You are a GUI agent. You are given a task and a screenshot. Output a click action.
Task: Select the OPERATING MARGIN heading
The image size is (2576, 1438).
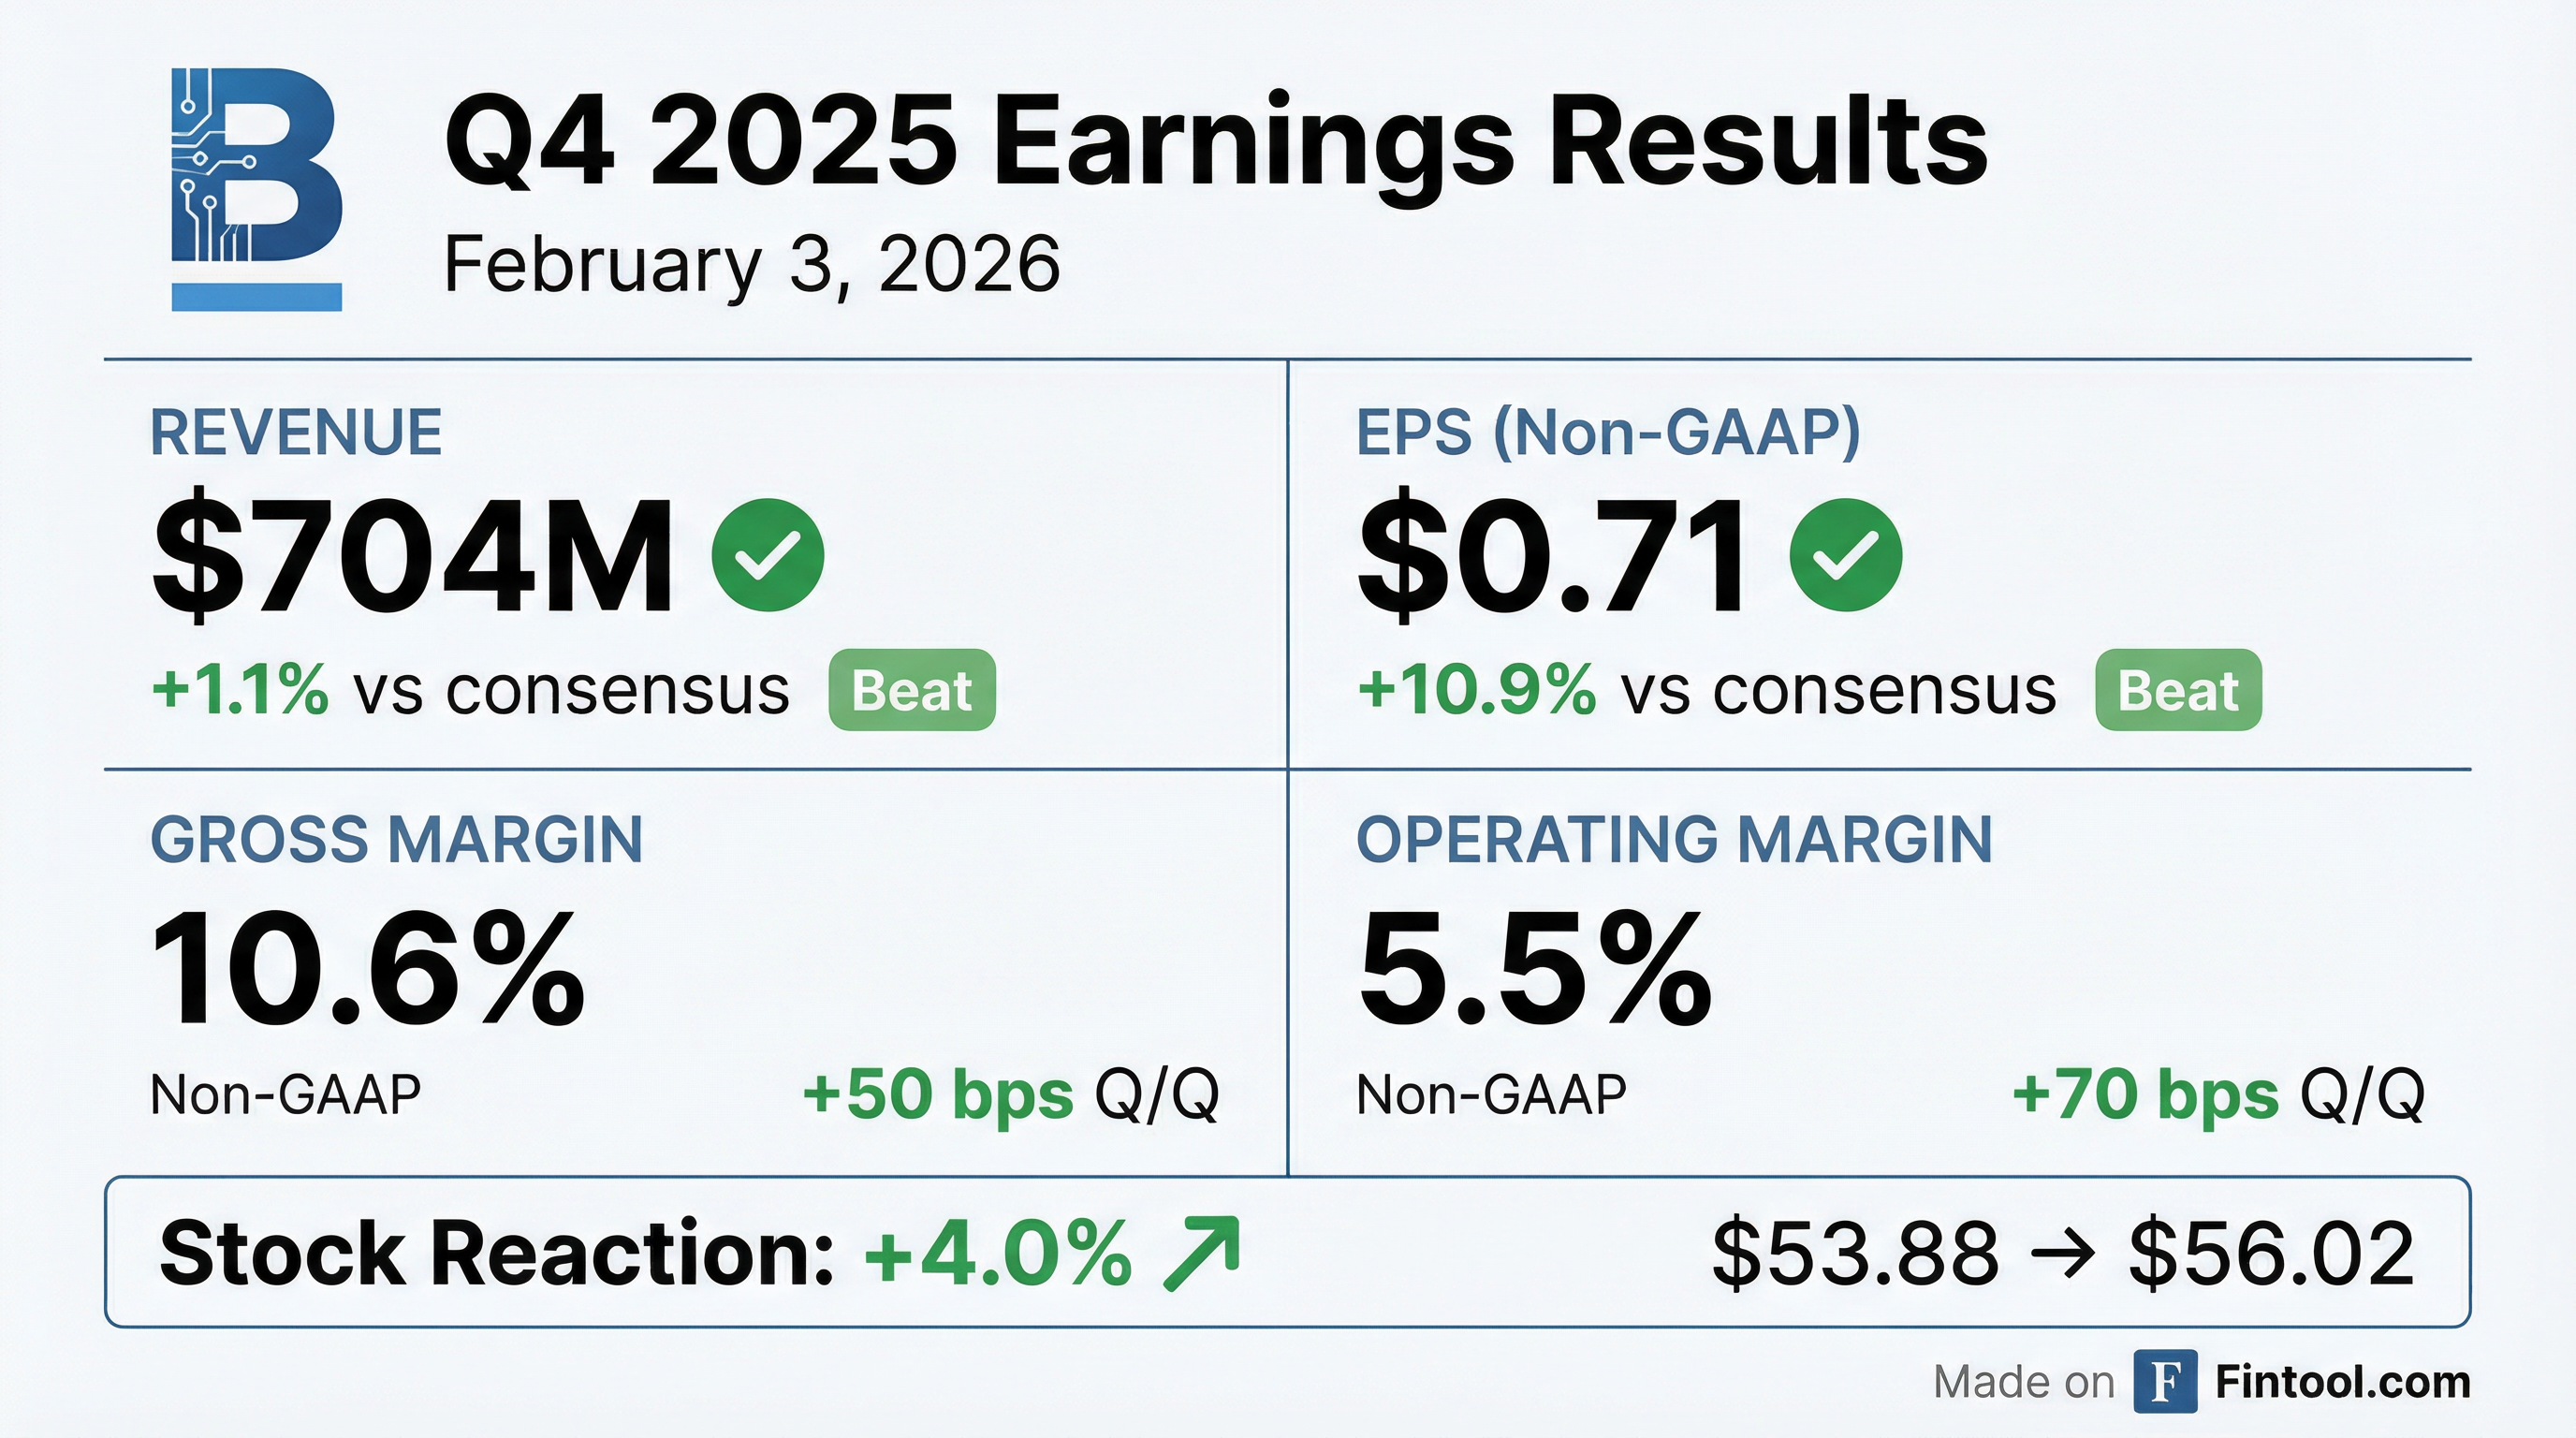(1674, 839)
